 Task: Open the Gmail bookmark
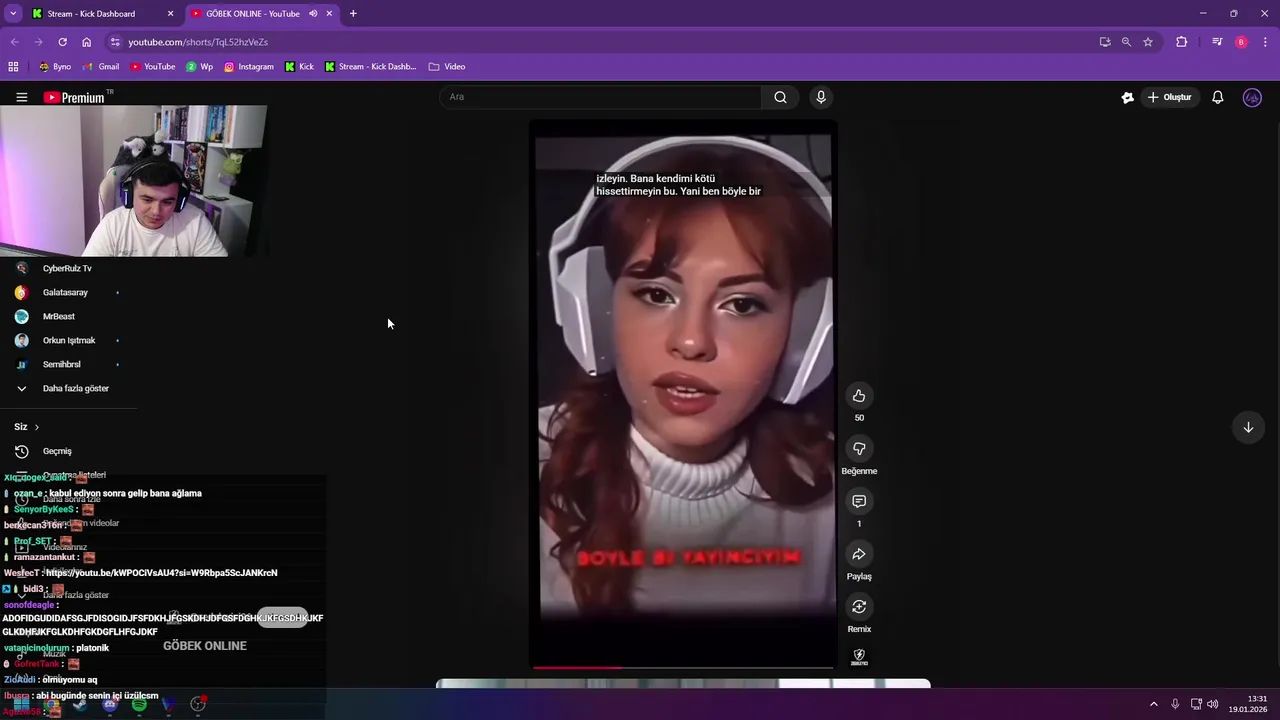point(101,67)
